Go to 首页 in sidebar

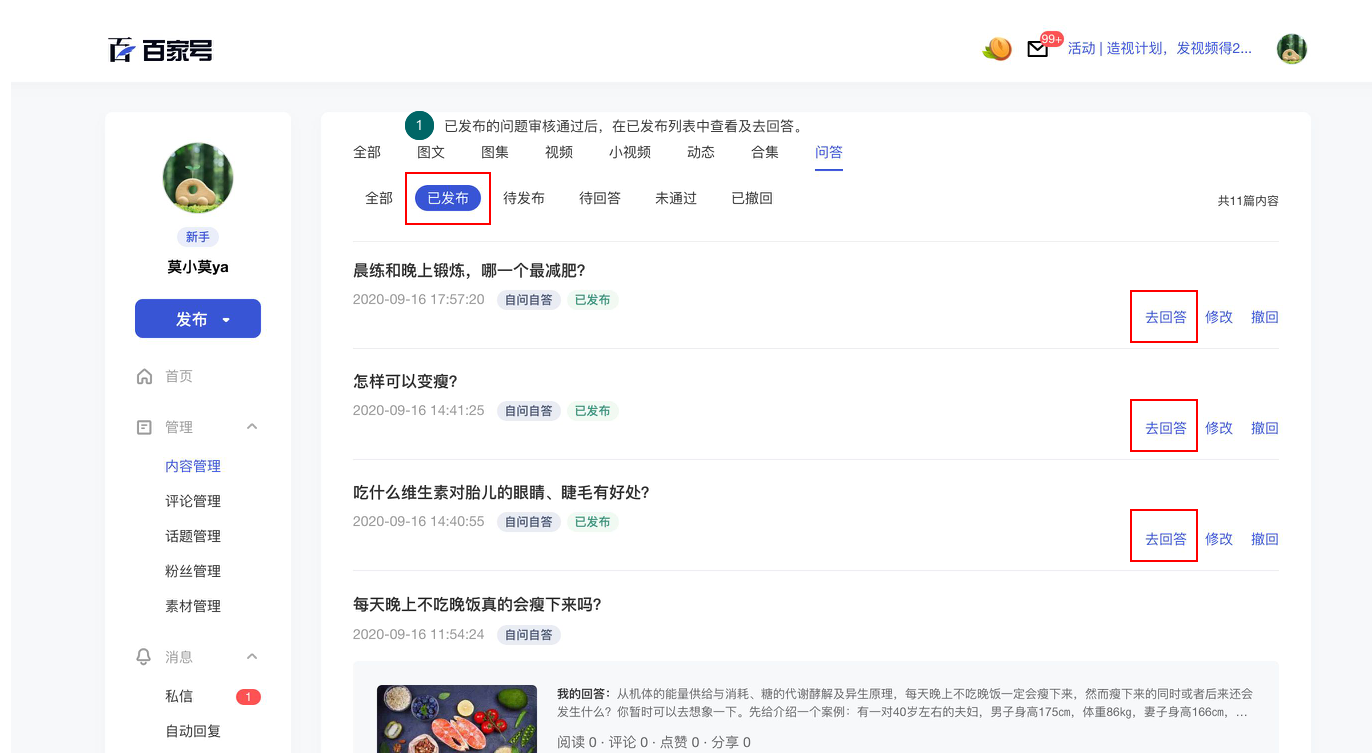click(179, 376)
